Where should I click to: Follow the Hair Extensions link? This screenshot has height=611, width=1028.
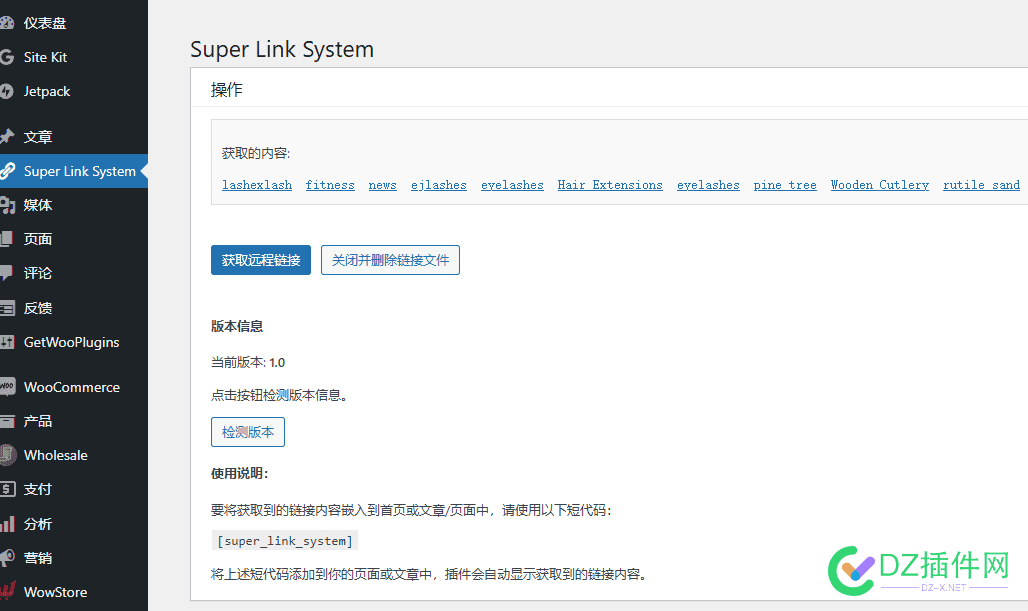610,185
